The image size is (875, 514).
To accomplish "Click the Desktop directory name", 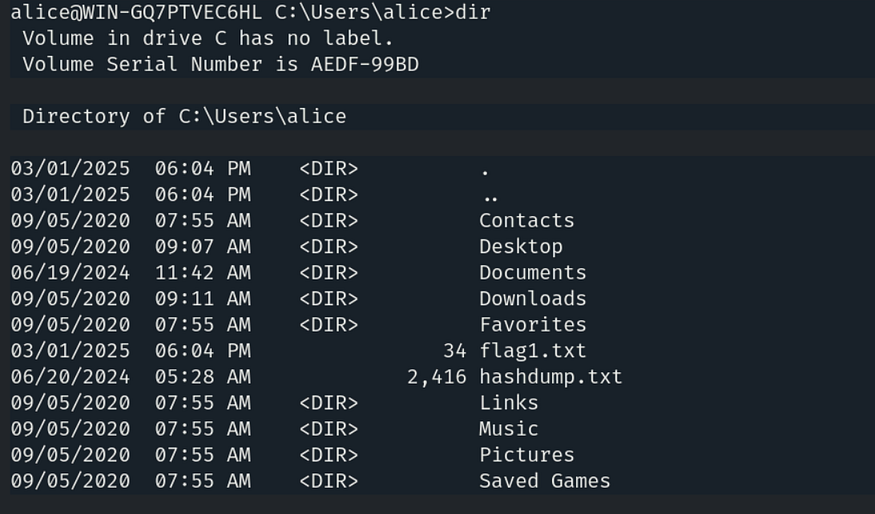I will [520, 247].
